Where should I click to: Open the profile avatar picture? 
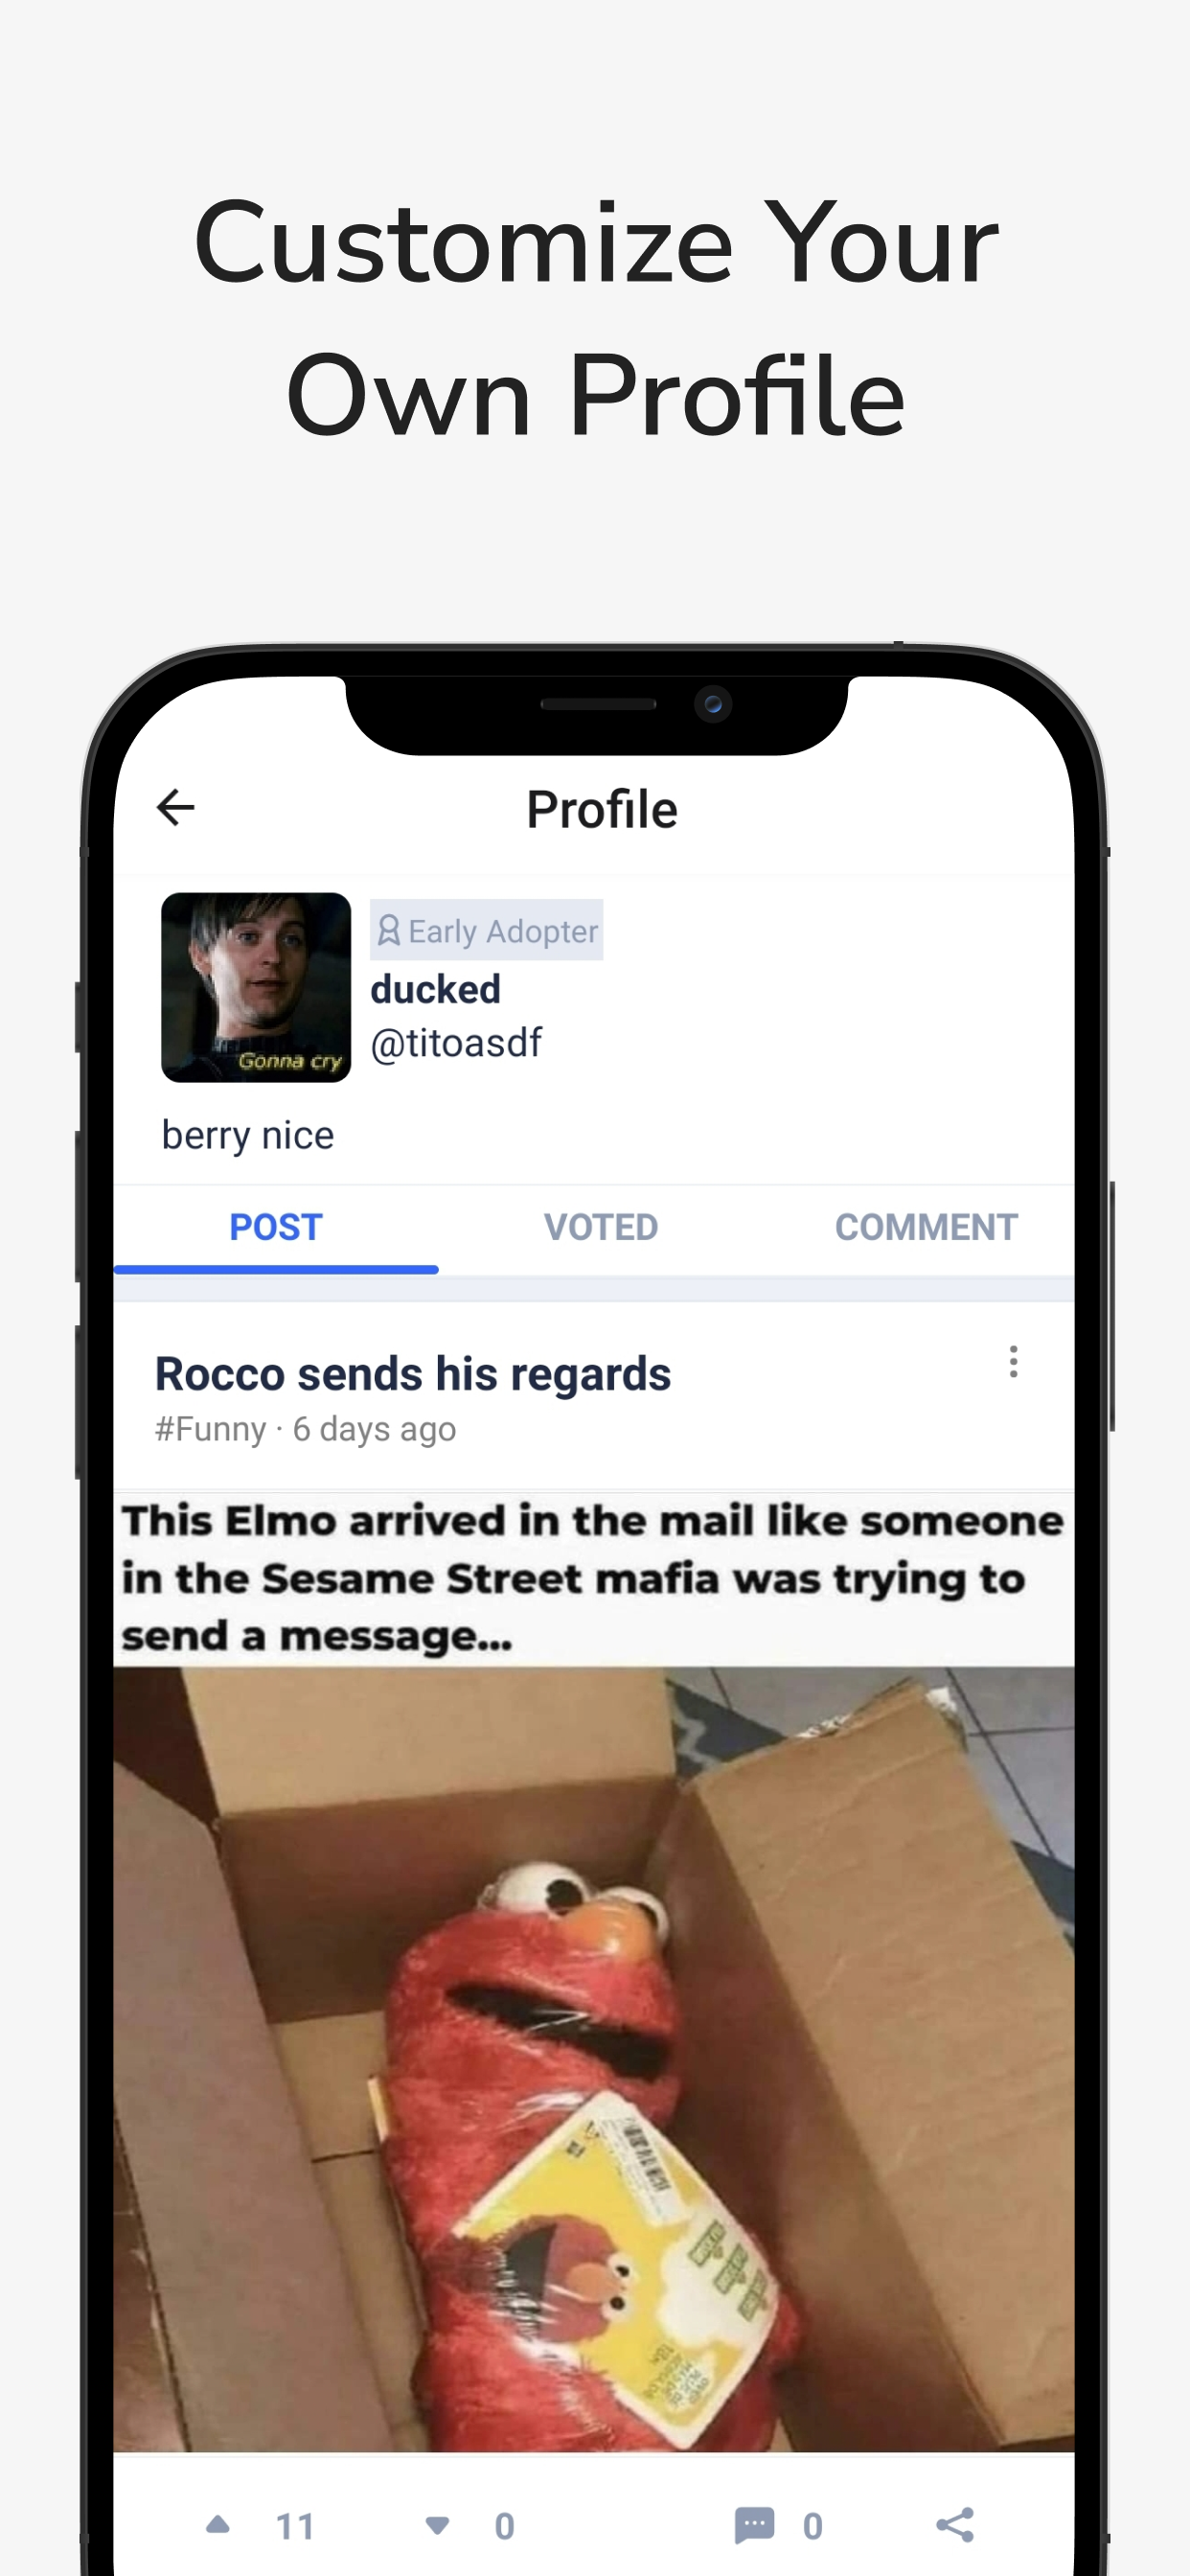point(256,987)
